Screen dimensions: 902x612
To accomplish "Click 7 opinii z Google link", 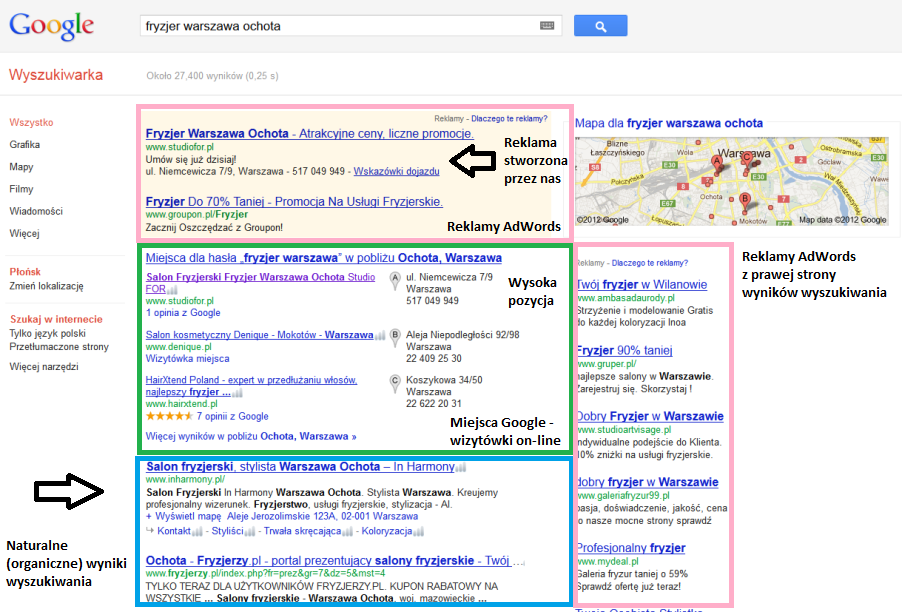I will point(232,416).
